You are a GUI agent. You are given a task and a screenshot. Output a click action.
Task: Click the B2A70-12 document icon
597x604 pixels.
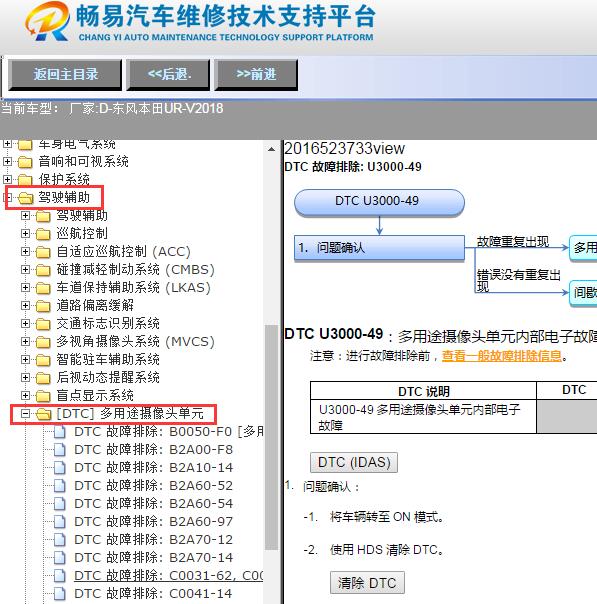pos(60,540)
